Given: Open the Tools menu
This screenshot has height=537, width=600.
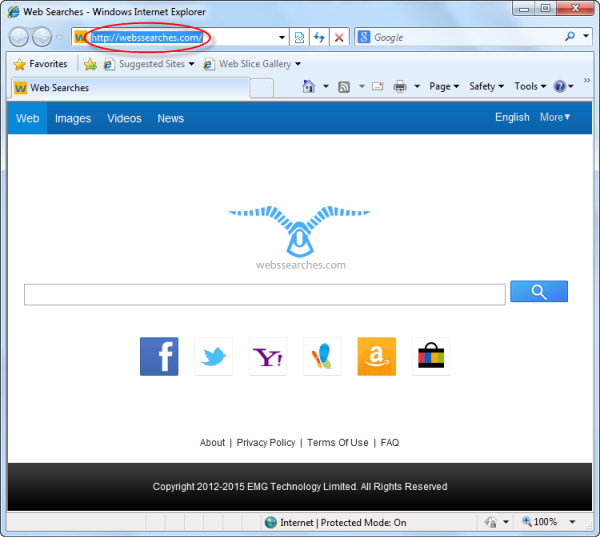Looking at the screenshot, I should click(530, 87).
